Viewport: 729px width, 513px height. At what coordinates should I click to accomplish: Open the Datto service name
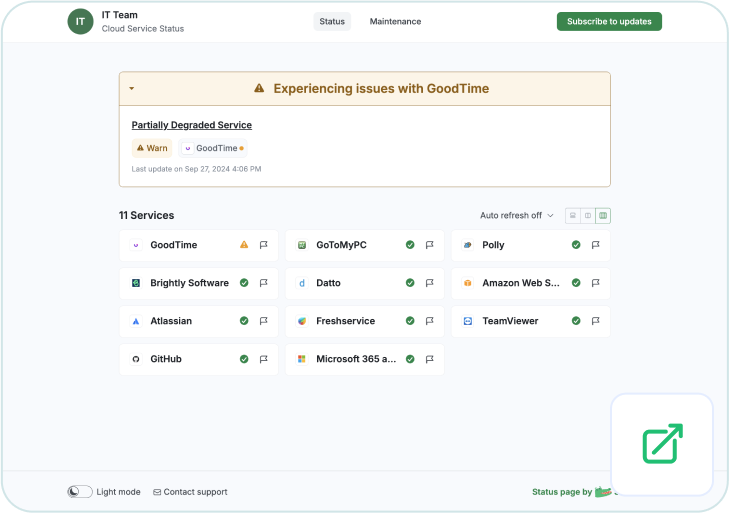(x=328, y=283)
